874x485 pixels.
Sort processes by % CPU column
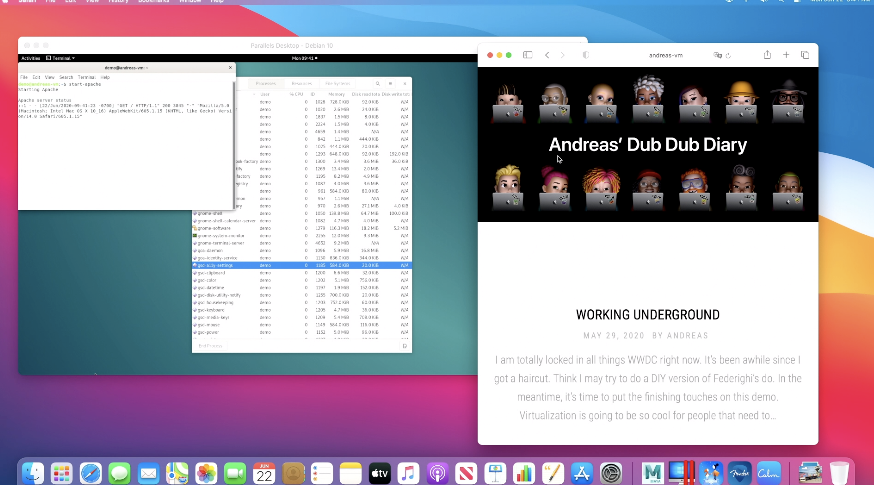[296, 94]
